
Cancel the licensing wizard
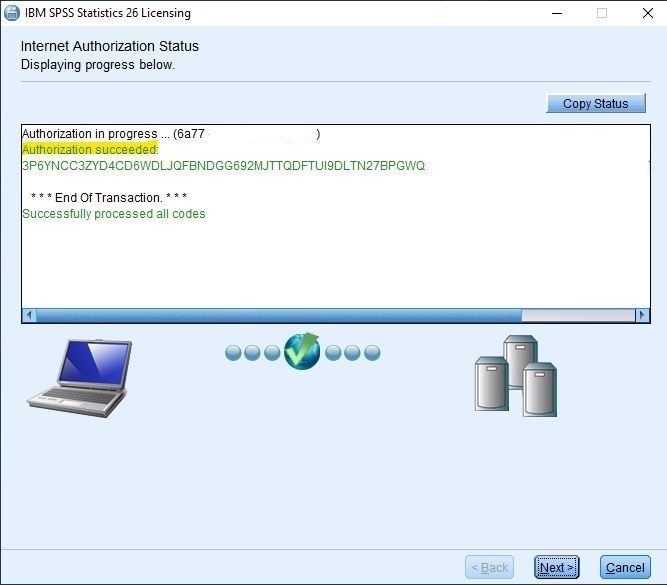pyautogui.click(x=625, y=567)
